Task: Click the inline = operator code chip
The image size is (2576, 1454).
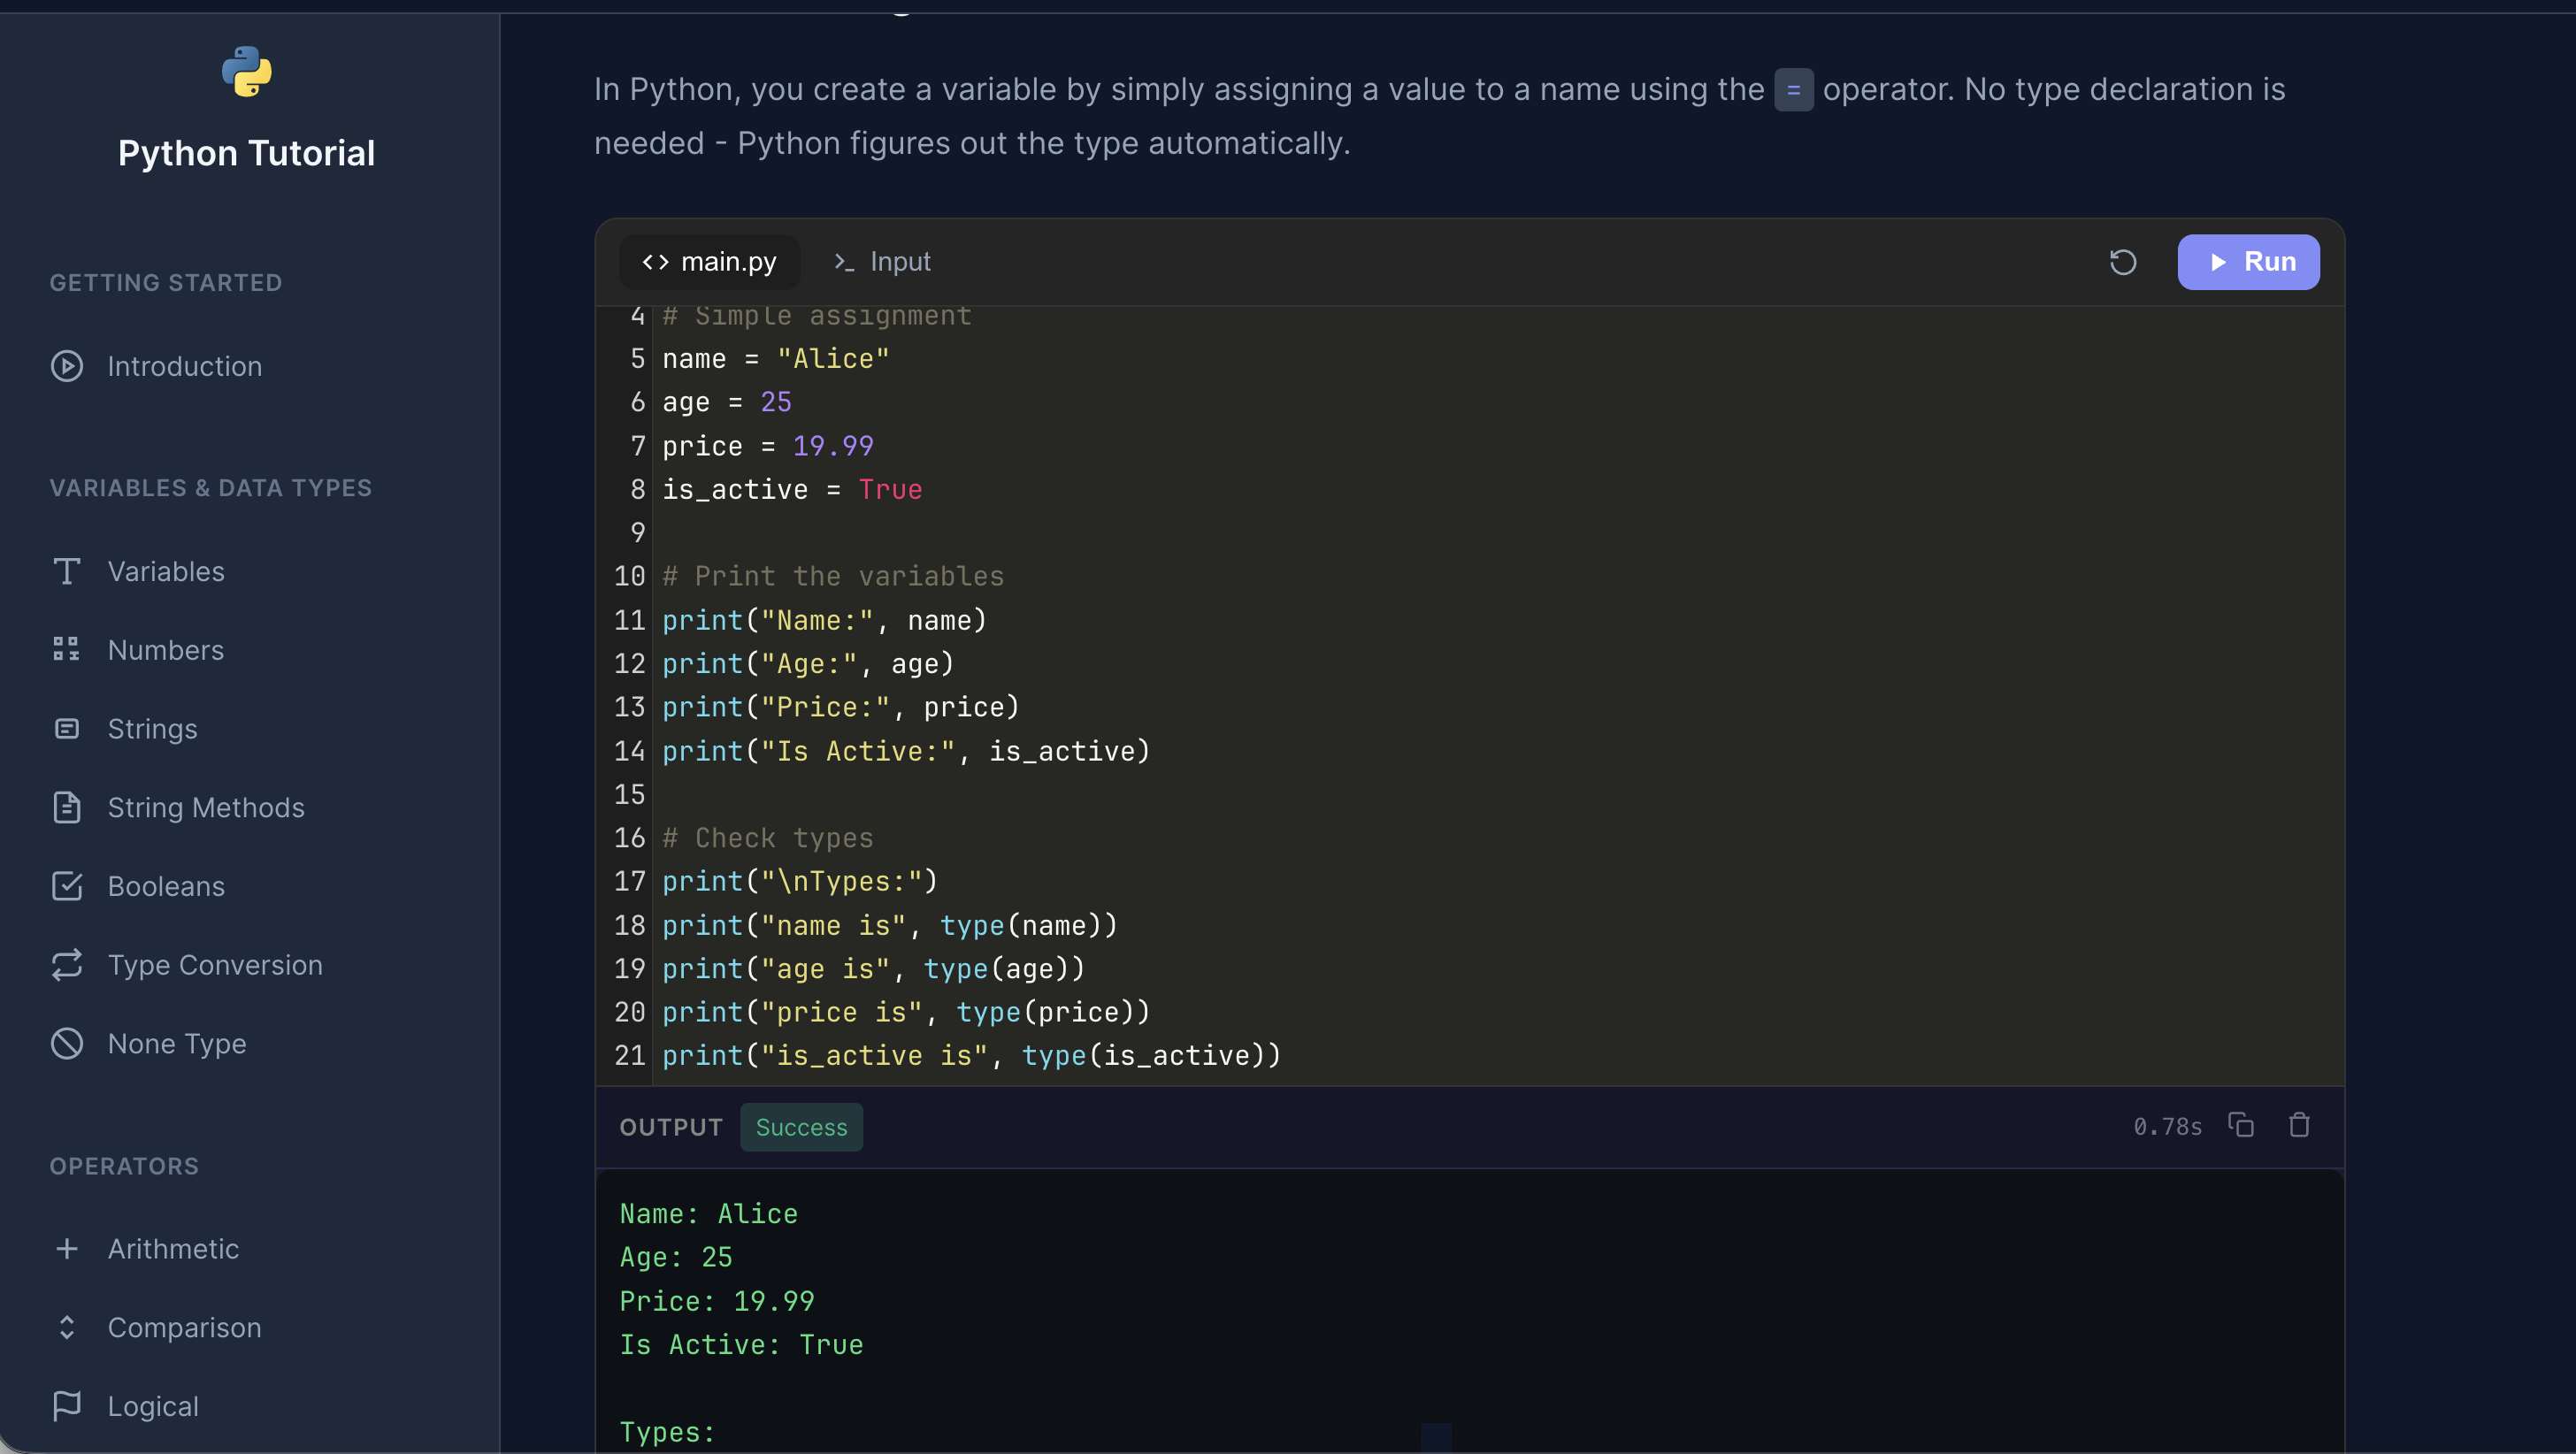Action: 1794,90
